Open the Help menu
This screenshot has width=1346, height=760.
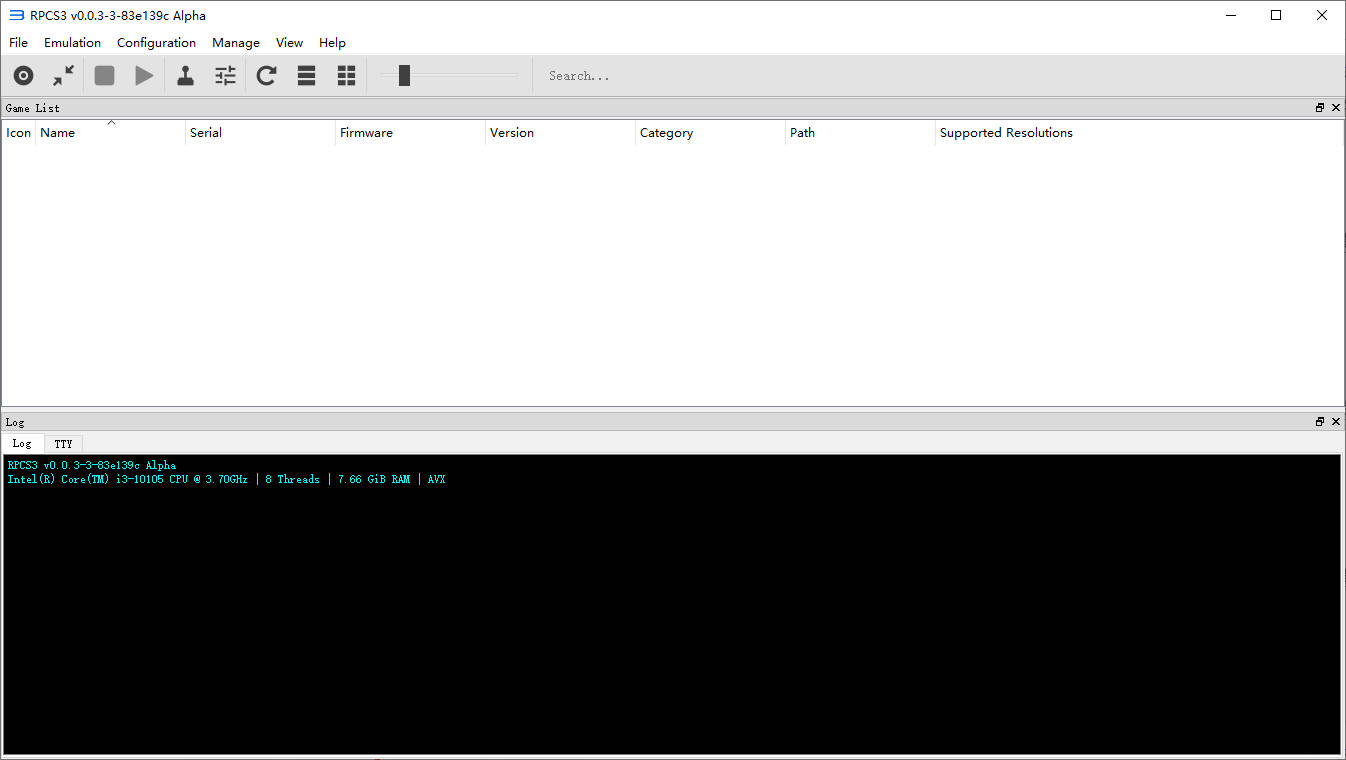coord(332,43)
